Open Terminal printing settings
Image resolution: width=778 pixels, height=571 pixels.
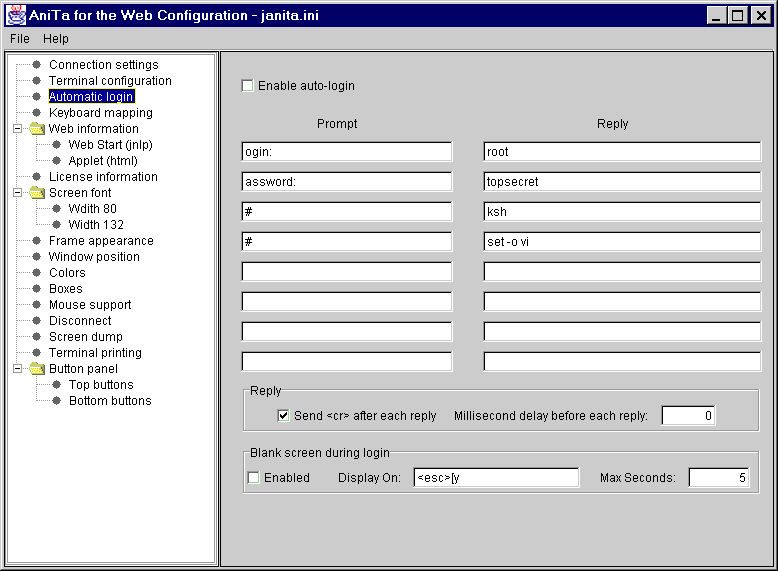tap(95, 353)
